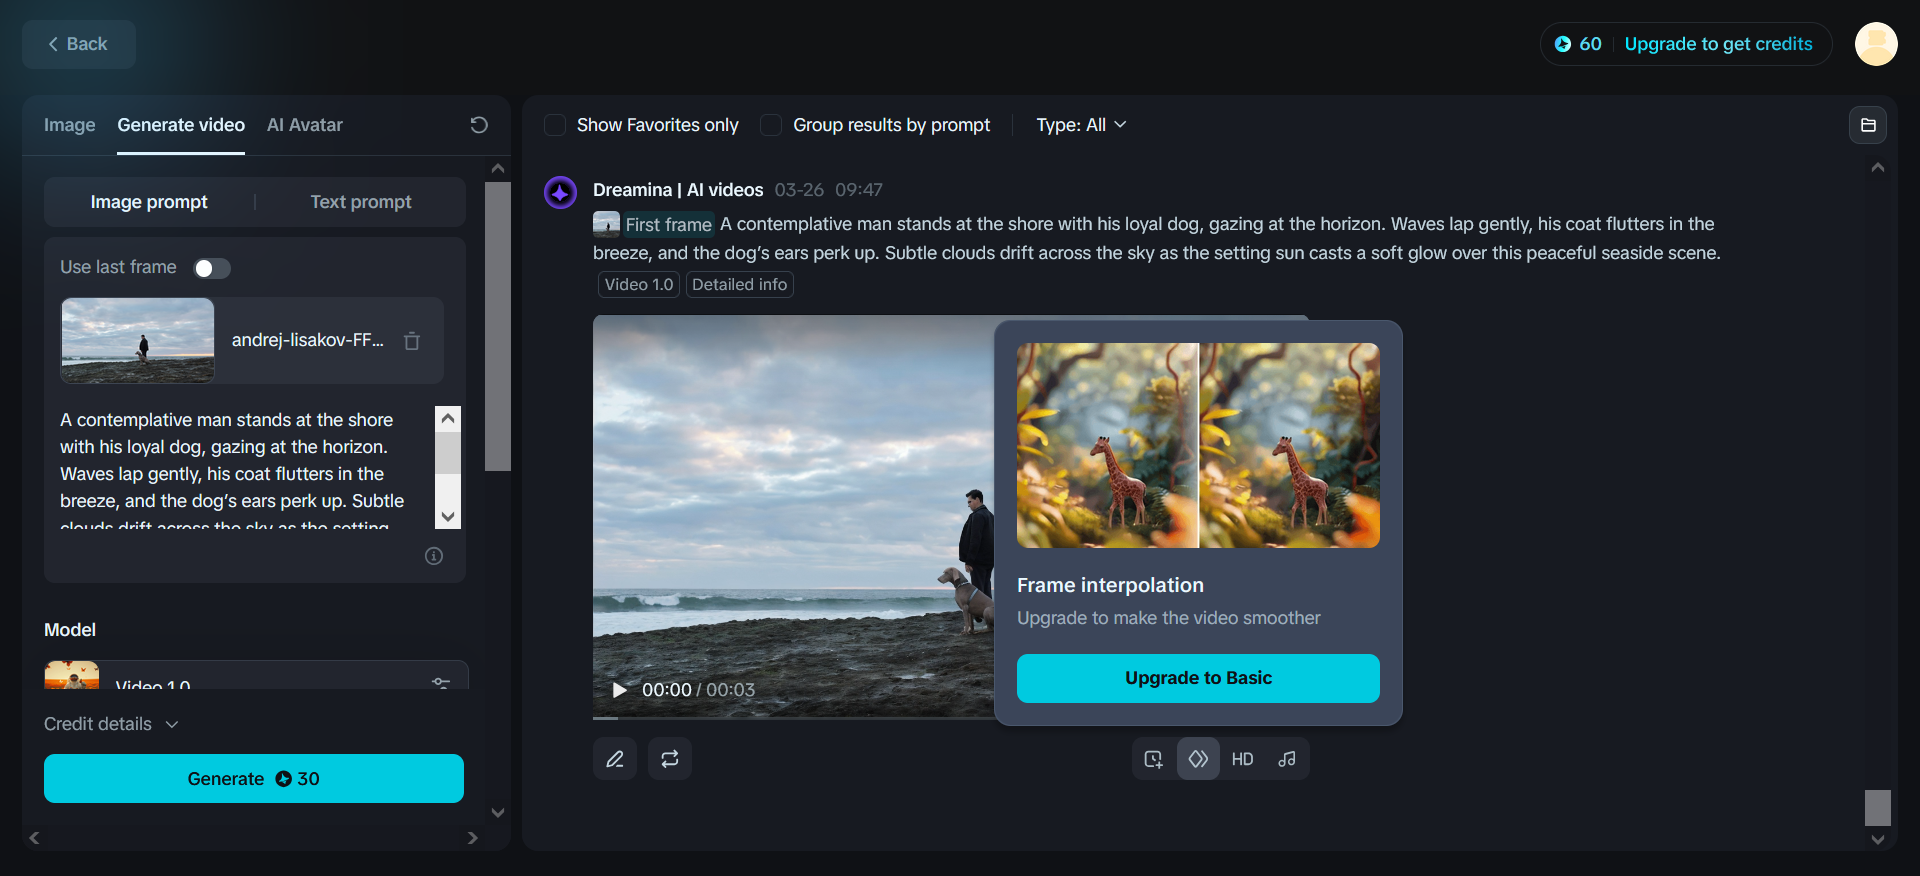Play the generated video

tap(619, 690)
